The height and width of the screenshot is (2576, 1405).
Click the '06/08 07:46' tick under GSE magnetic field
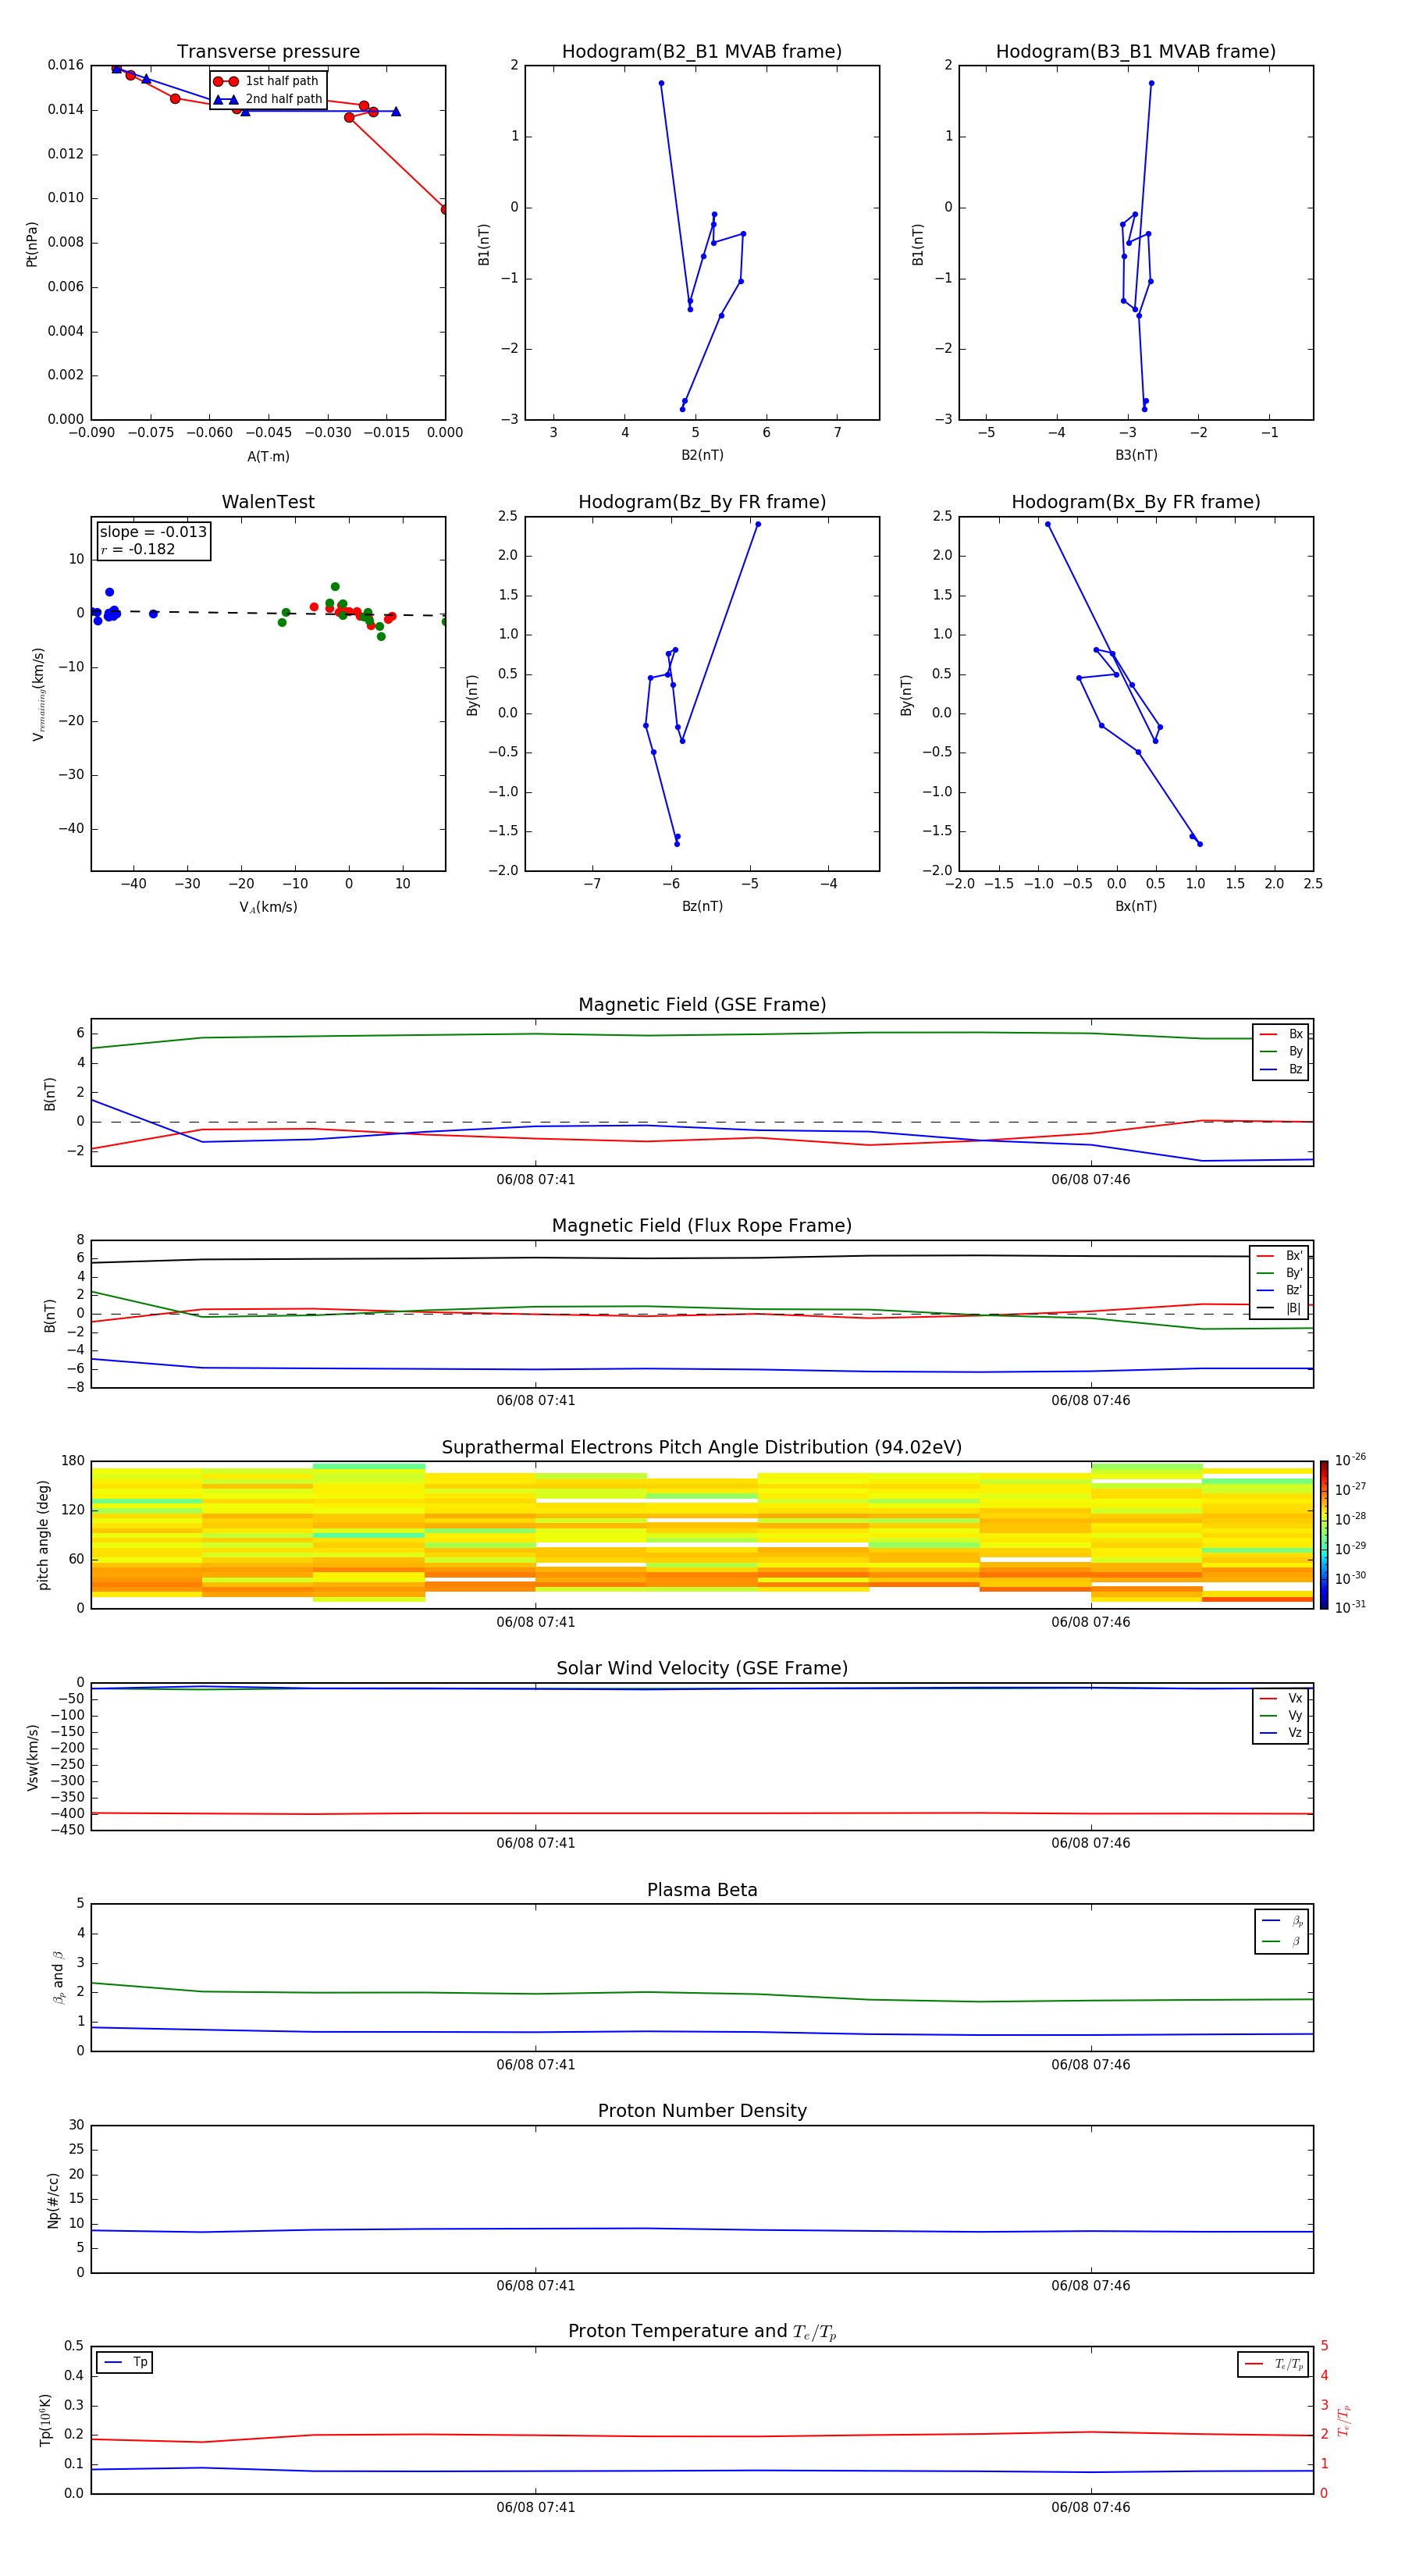click(1091, 1180)
